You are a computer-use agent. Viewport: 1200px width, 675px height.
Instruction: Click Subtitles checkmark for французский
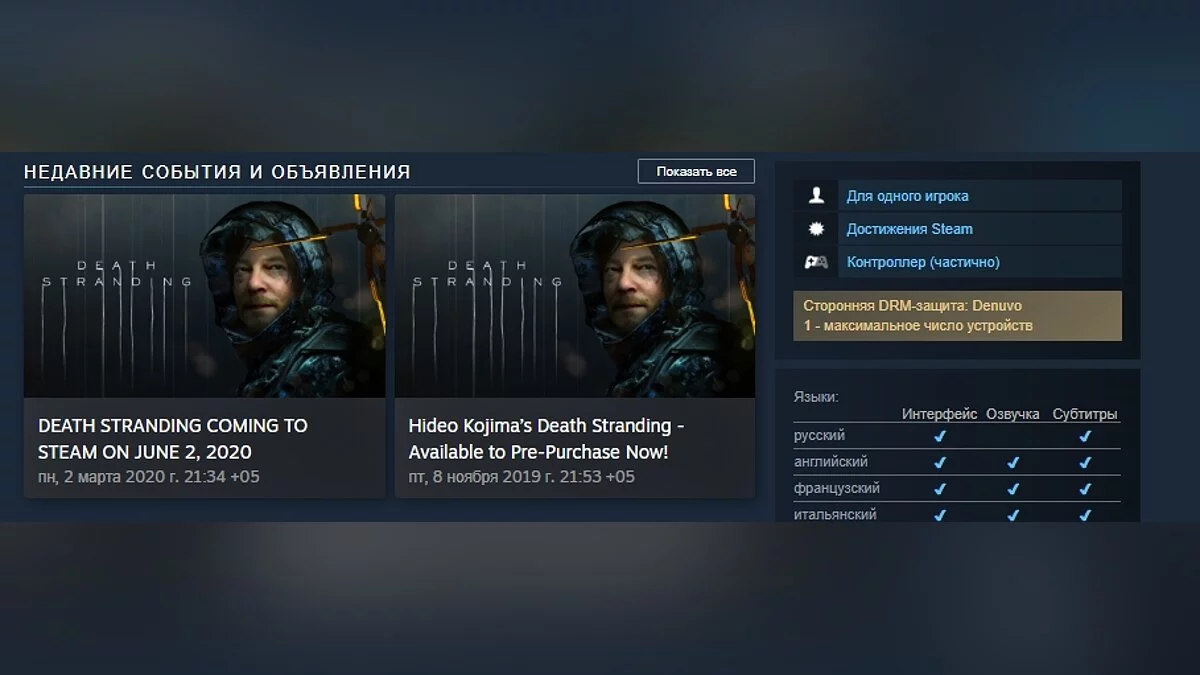(1085, 489)
